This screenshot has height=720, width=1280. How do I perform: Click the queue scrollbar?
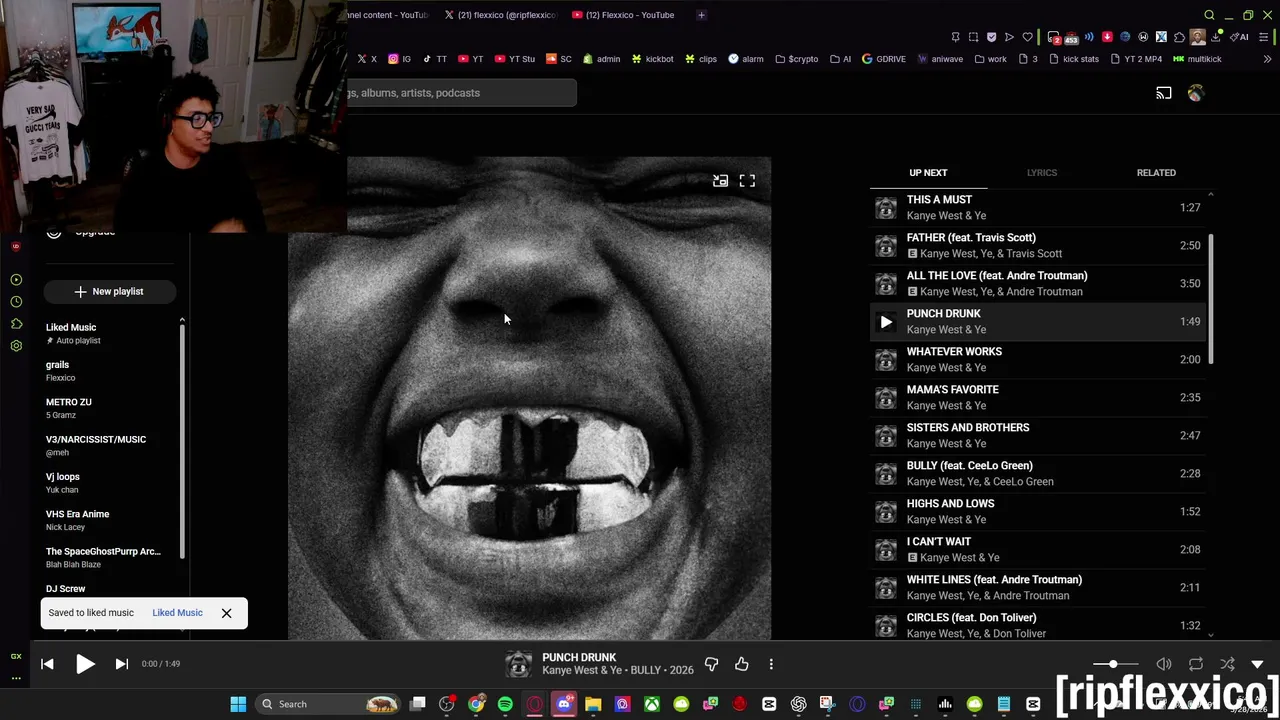tap(1211, 300)
